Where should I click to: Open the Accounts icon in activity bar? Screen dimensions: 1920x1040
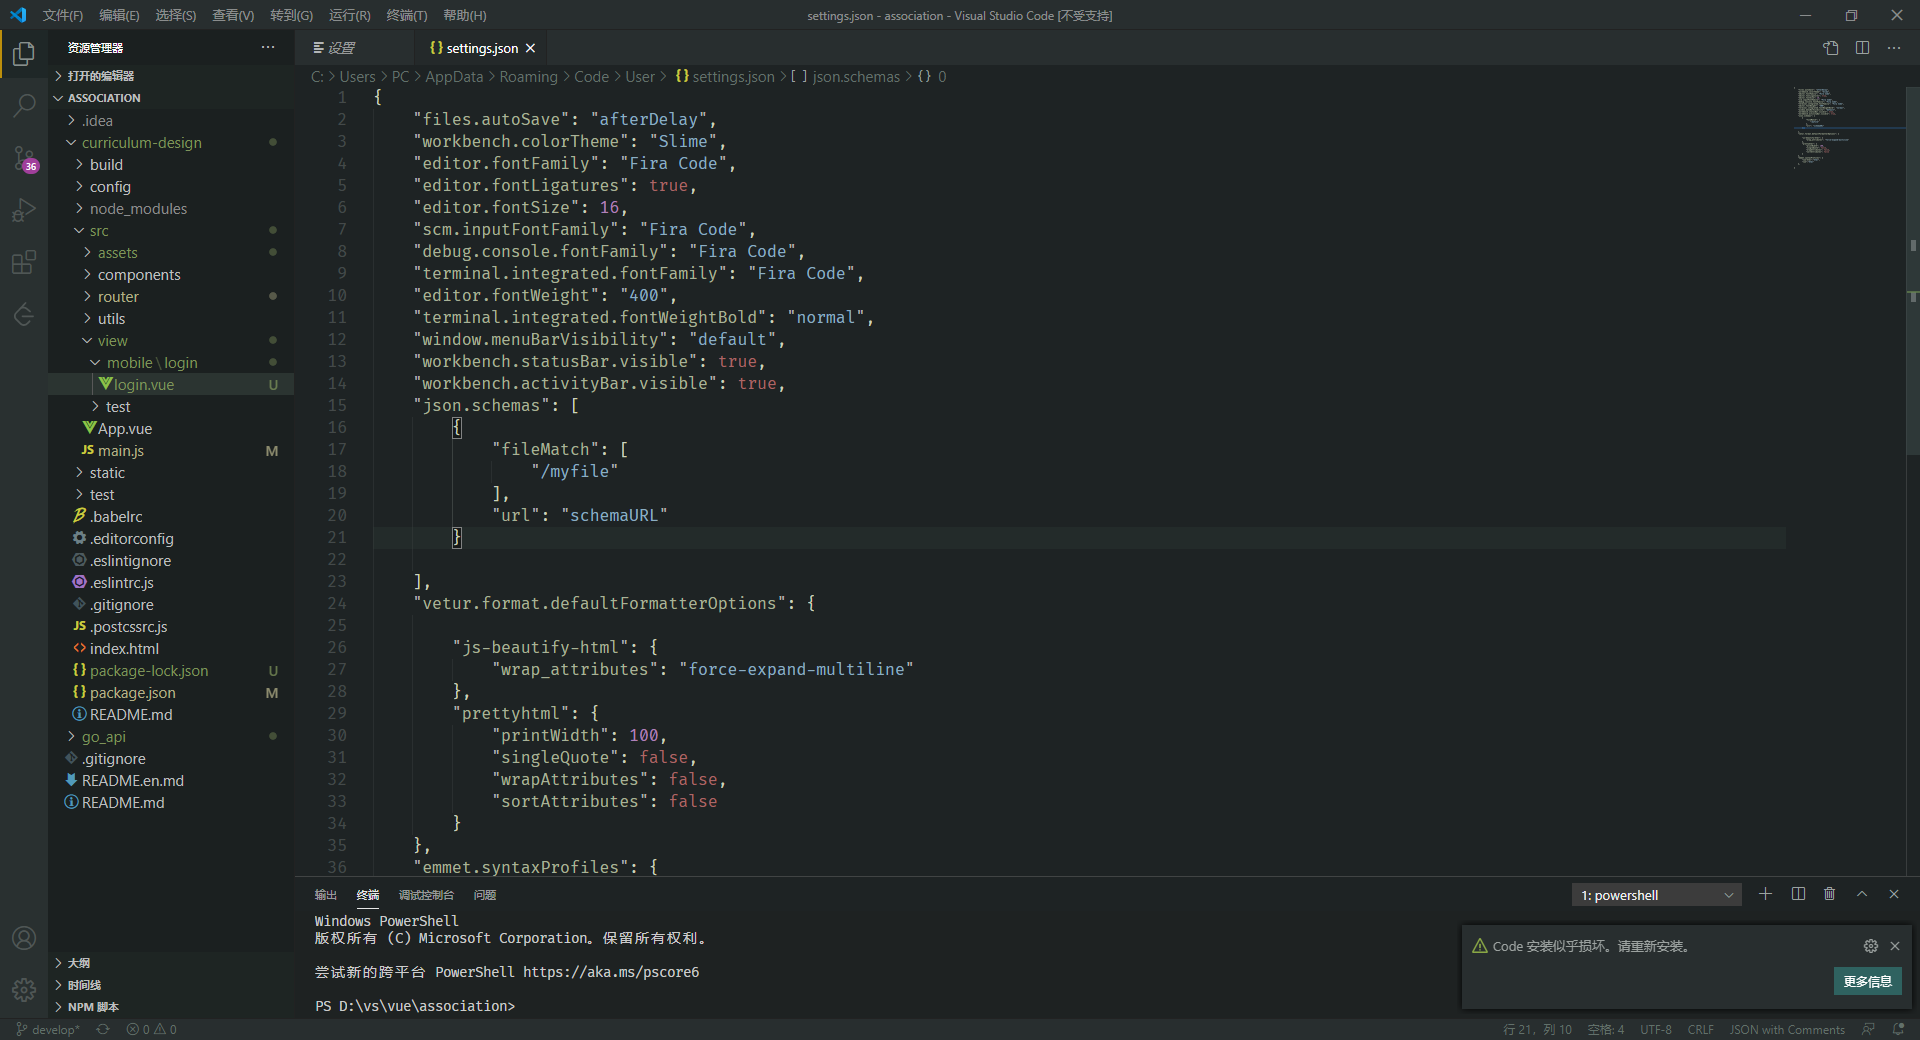pos(24,938)
